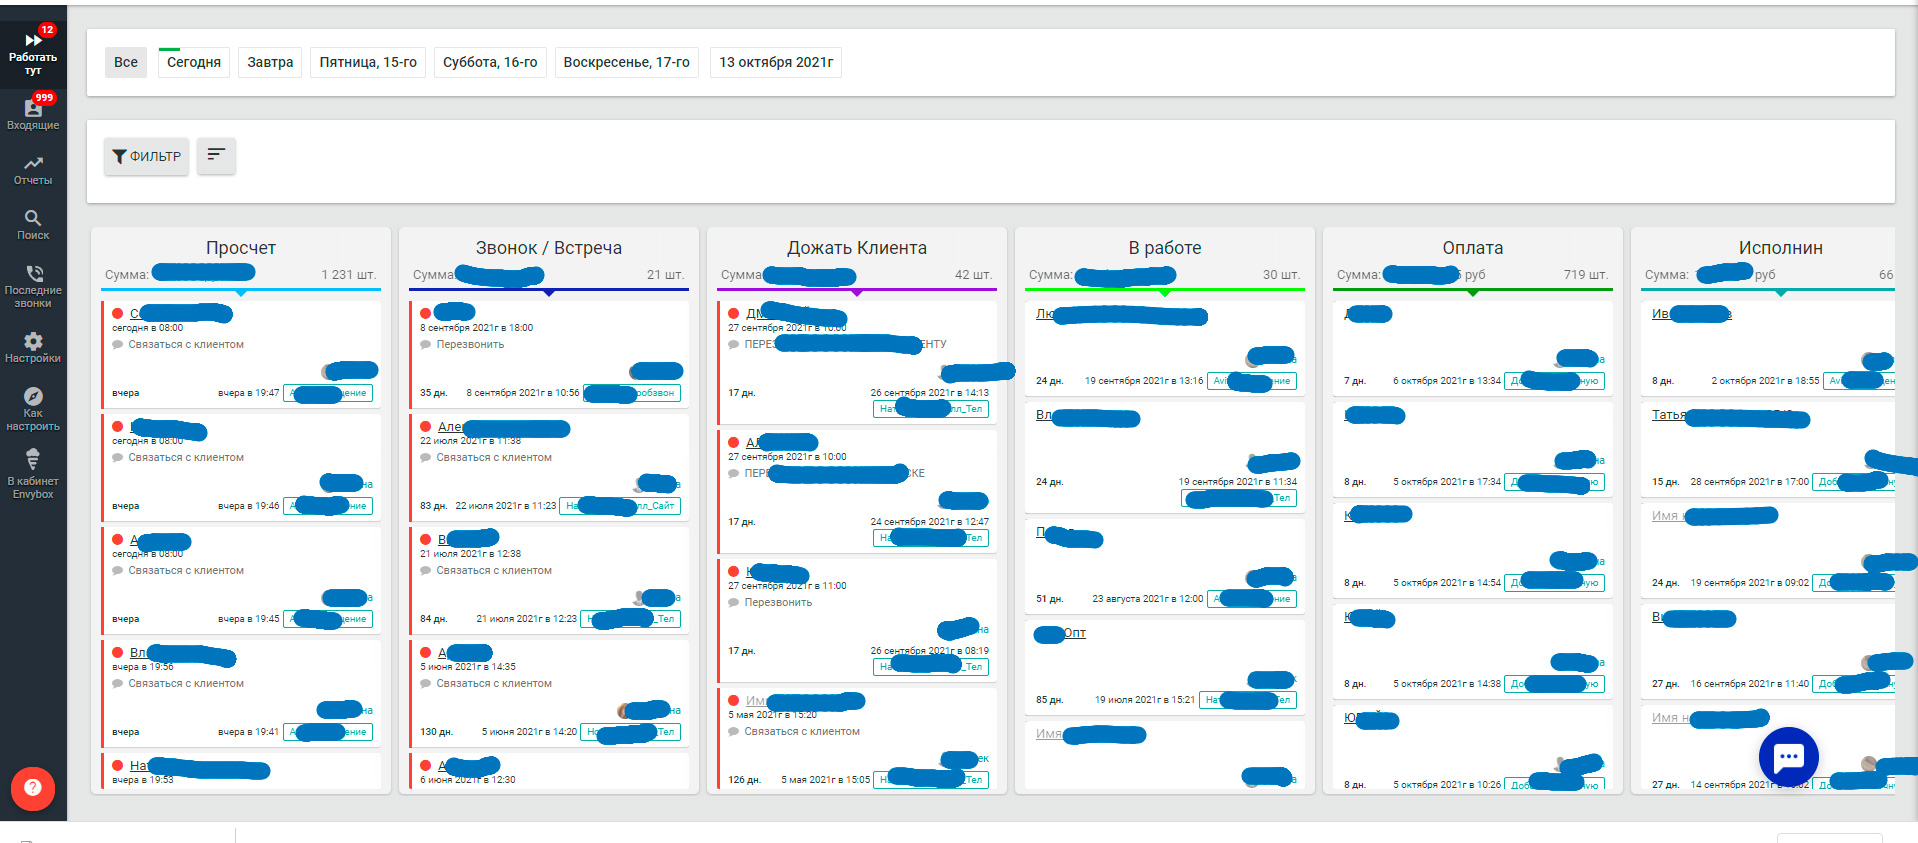Click the 22 июля 2021г в 11:23 date

pyautogui.click(x=506, y=506)
